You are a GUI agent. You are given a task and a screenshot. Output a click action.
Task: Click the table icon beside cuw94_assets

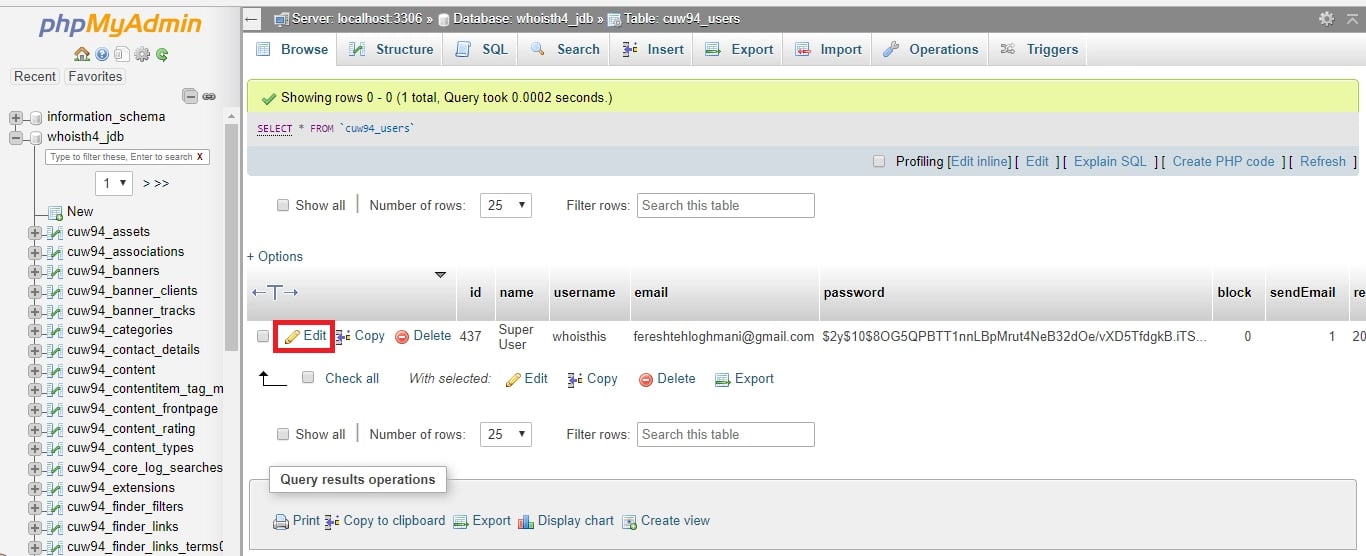(x=55, y=232)
